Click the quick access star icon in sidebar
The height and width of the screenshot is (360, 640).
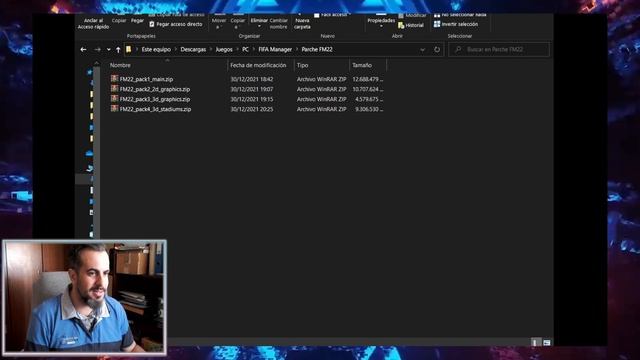click(89, 72)
